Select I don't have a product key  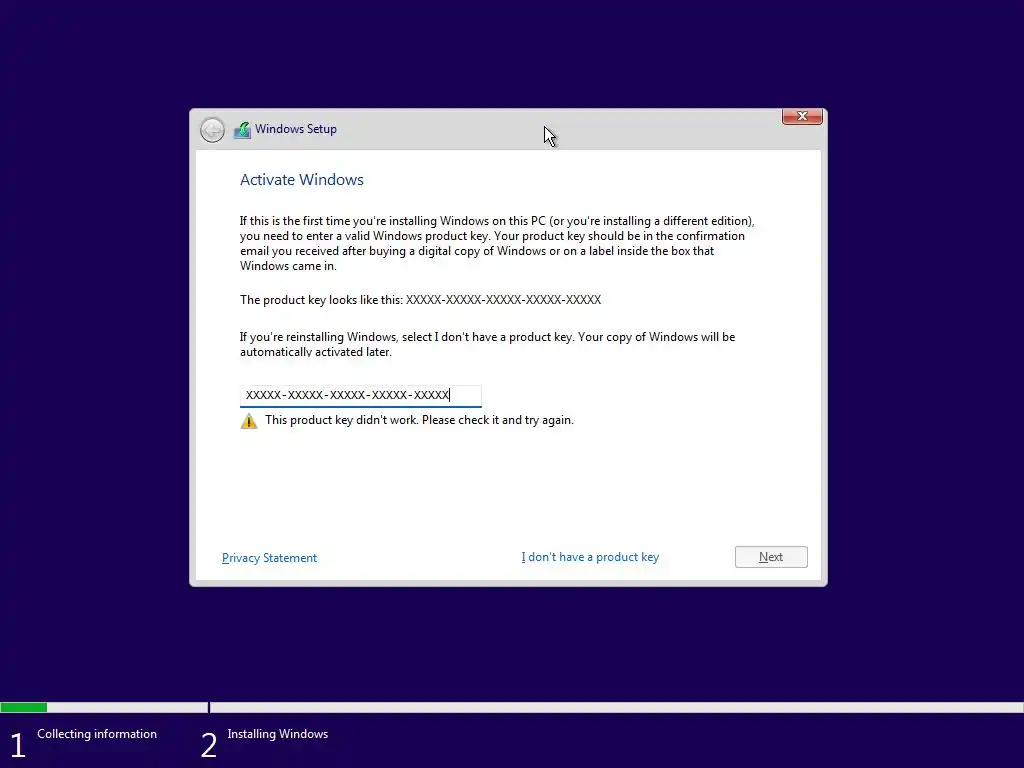click(590, 557)
